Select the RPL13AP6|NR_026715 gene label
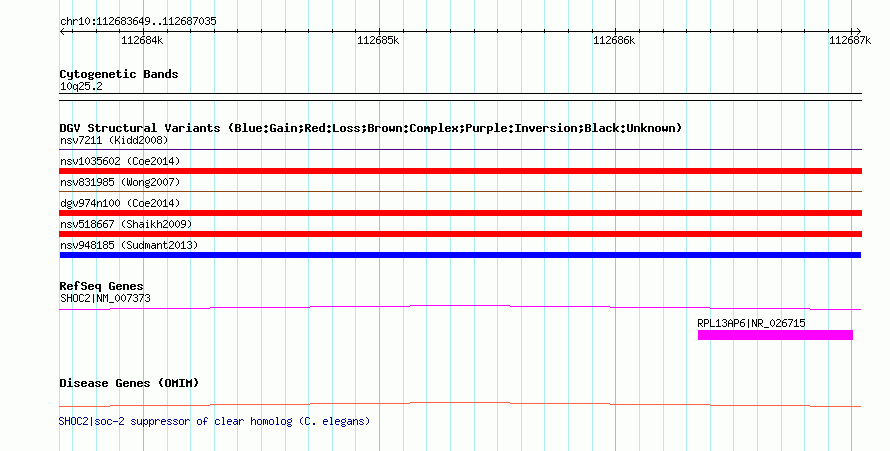Image resolution: width=890 pixels, height=451 pixels. (x=751, y=323)
